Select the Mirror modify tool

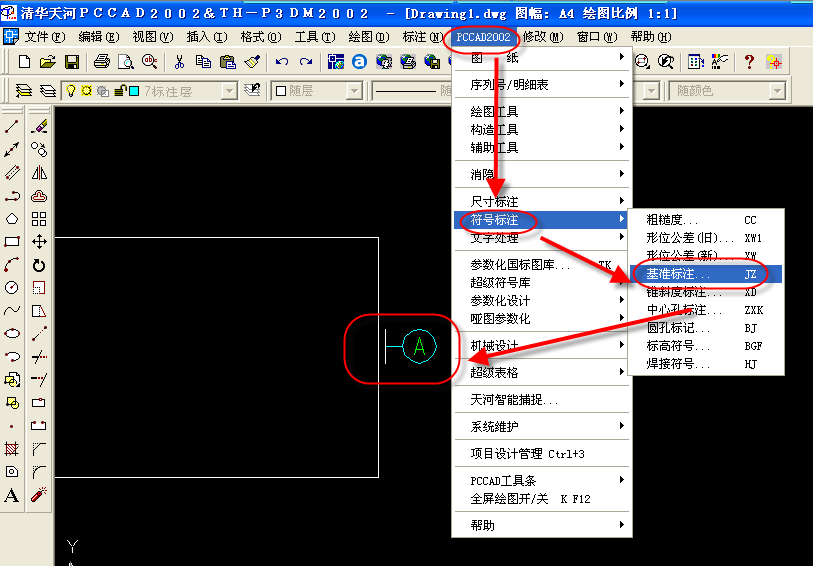(39, 173)
